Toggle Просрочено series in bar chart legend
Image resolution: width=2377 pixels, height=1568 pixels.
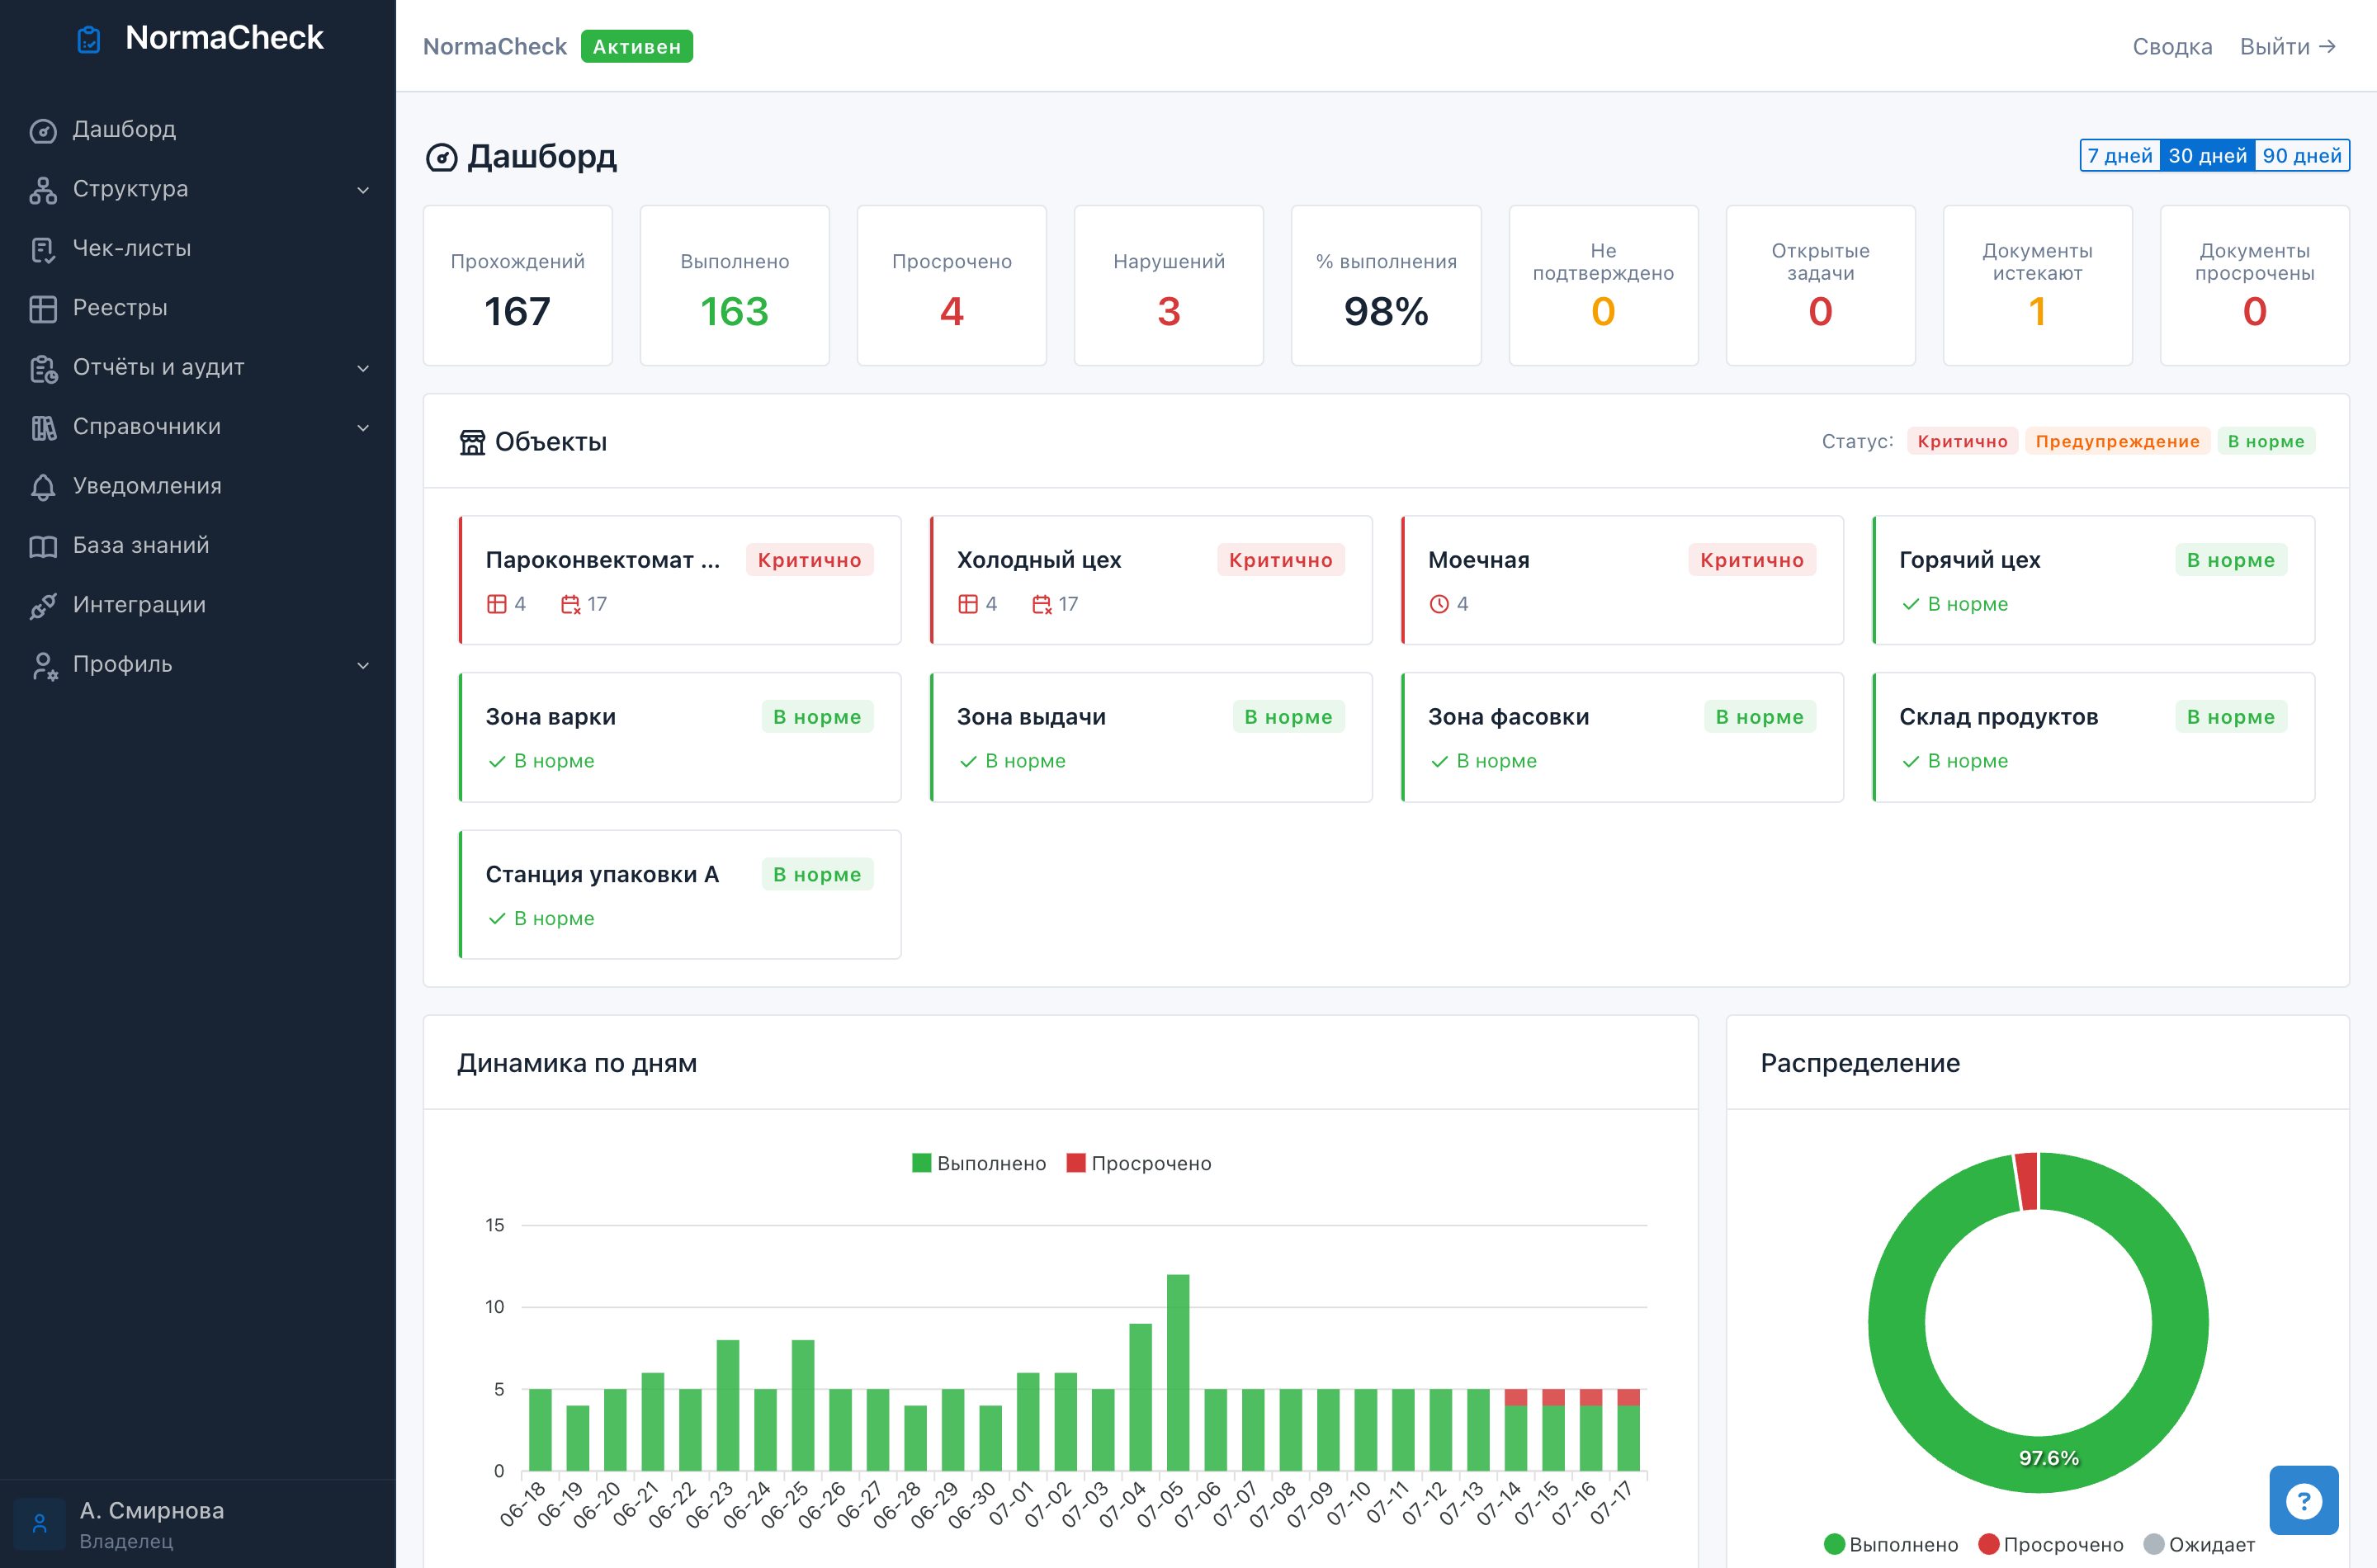point(1139,1163)
